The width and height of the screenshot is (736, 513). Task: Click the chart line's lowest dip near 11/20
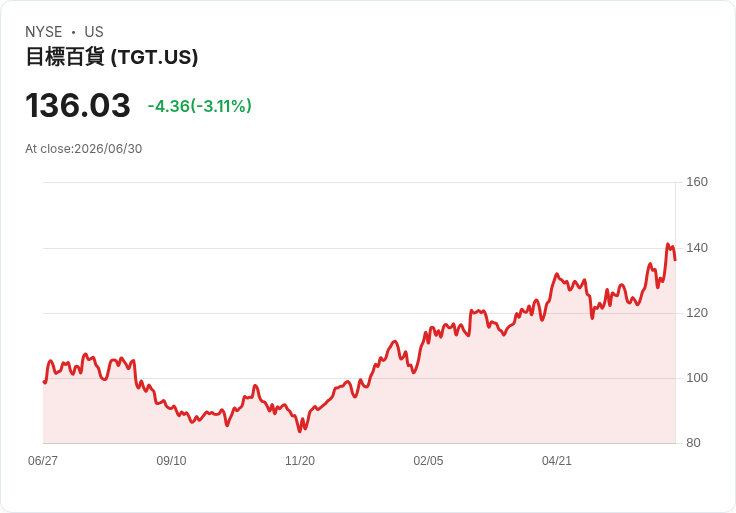[300, 431]
